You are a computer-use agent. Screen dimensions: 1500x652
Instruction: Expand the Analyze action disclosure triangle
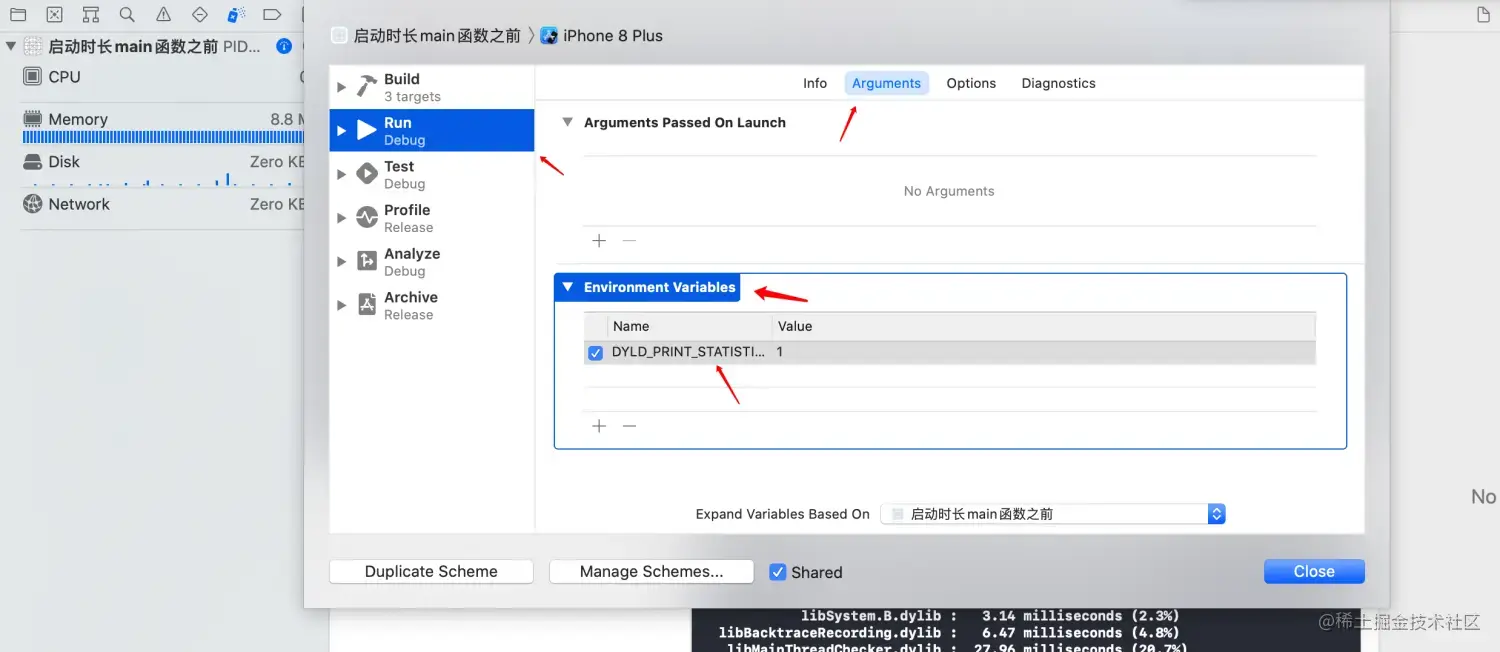(x=341, y=262)
